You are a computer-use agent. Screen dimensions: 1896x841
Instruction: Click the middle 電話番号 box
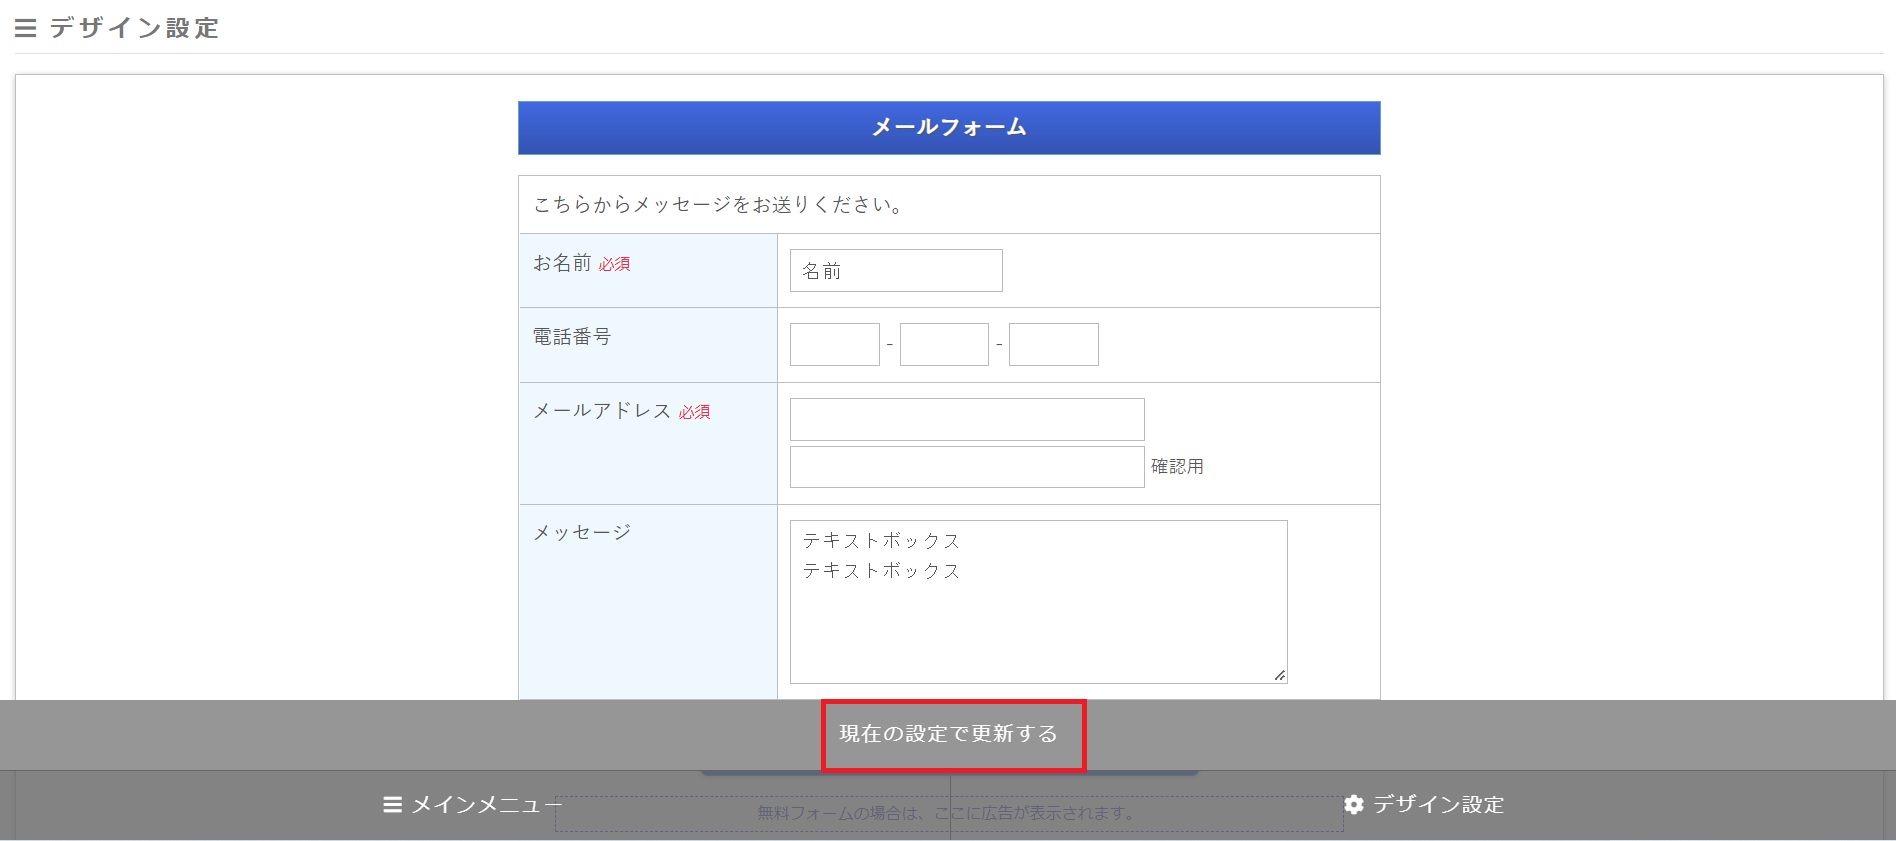(x=944, y=345)
